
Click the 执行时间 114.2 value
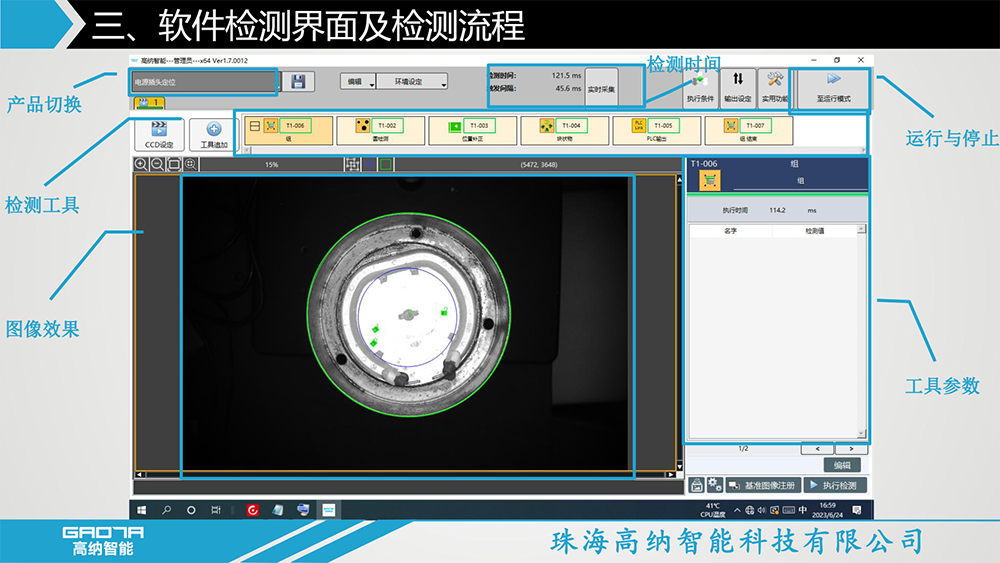click(777, 210)
